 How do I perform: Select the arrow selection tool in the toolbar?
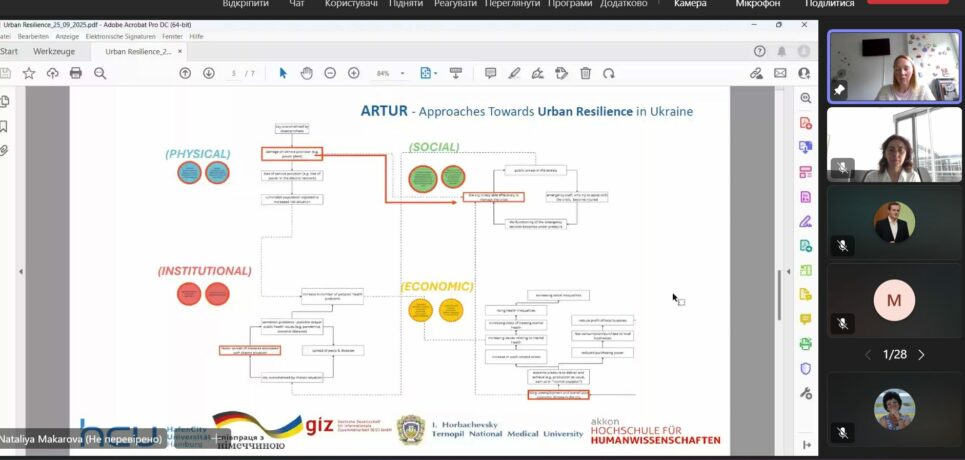(x=283, y=73)
